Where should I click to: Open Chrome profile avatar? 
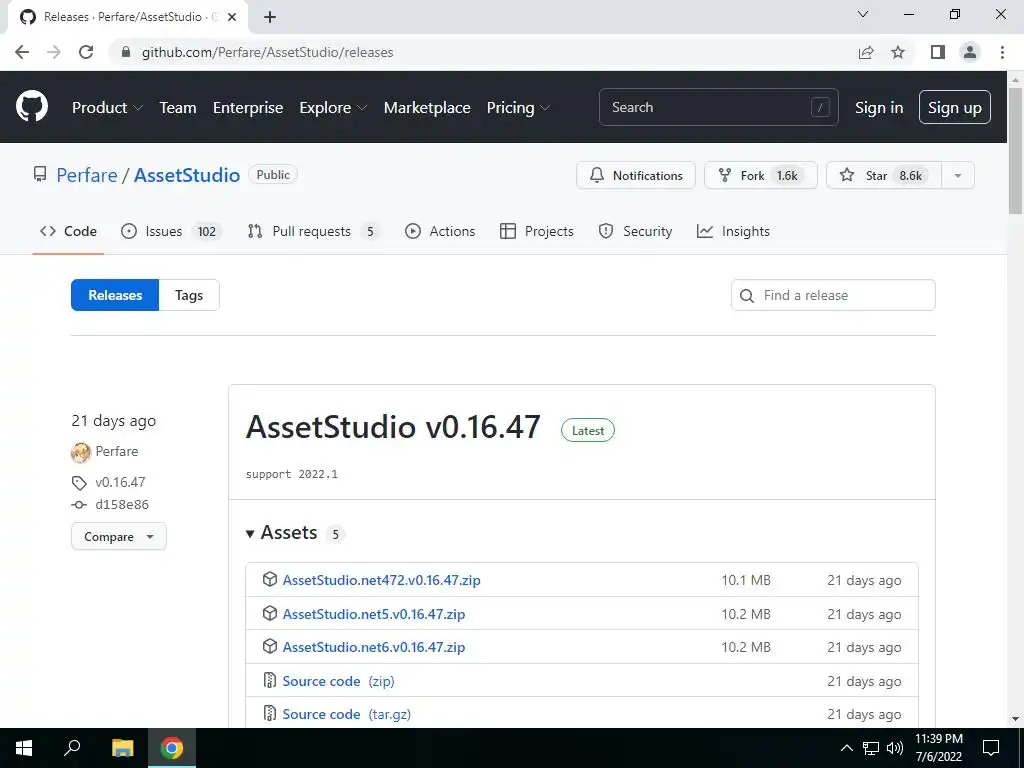click(970, 52)
